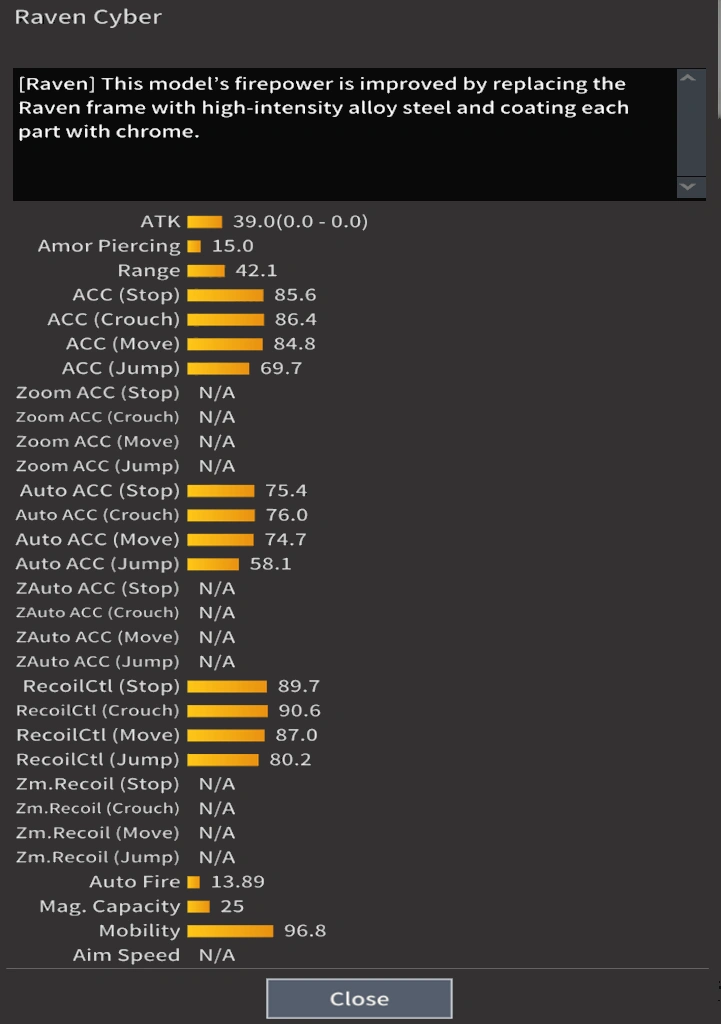Select the Range stat bar

click(x=206, y=271)
